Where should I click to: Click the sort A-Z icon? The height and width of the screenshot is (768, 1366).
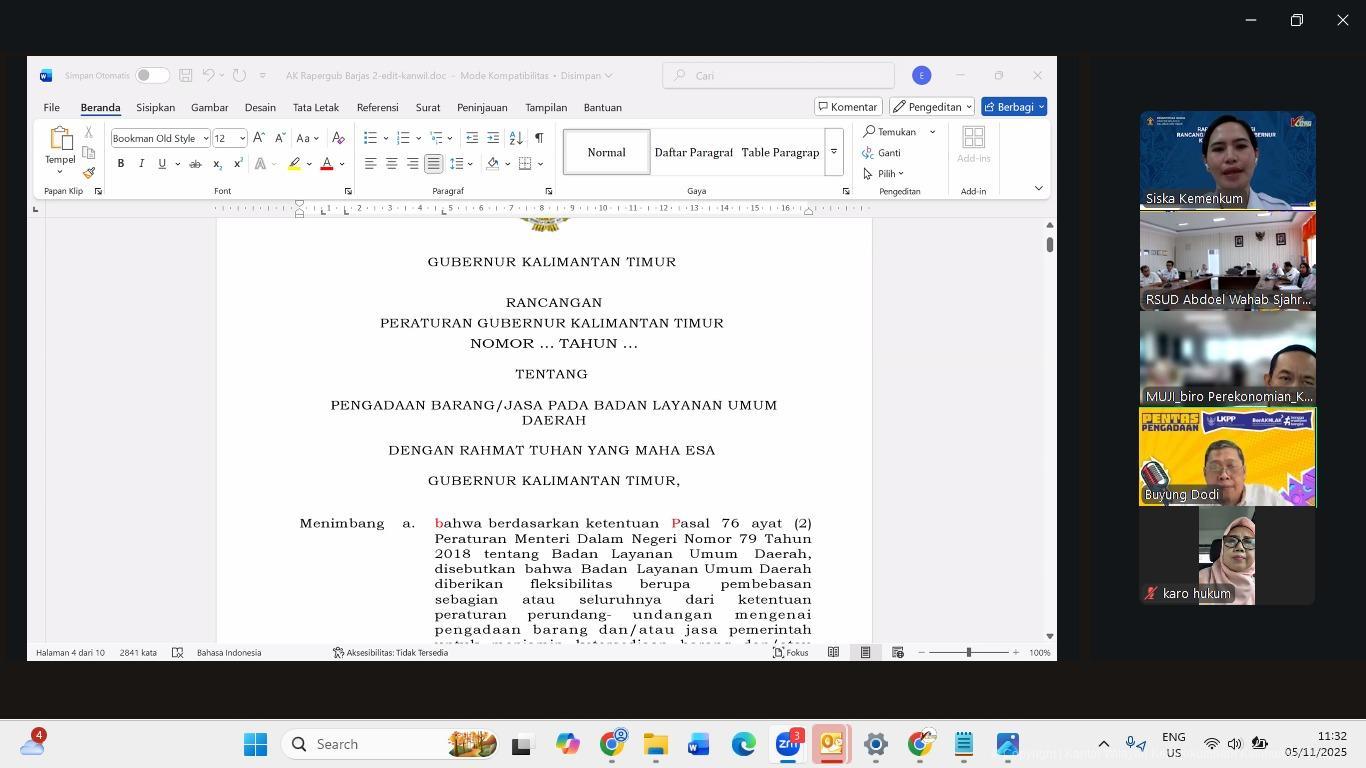click(516, 138)
